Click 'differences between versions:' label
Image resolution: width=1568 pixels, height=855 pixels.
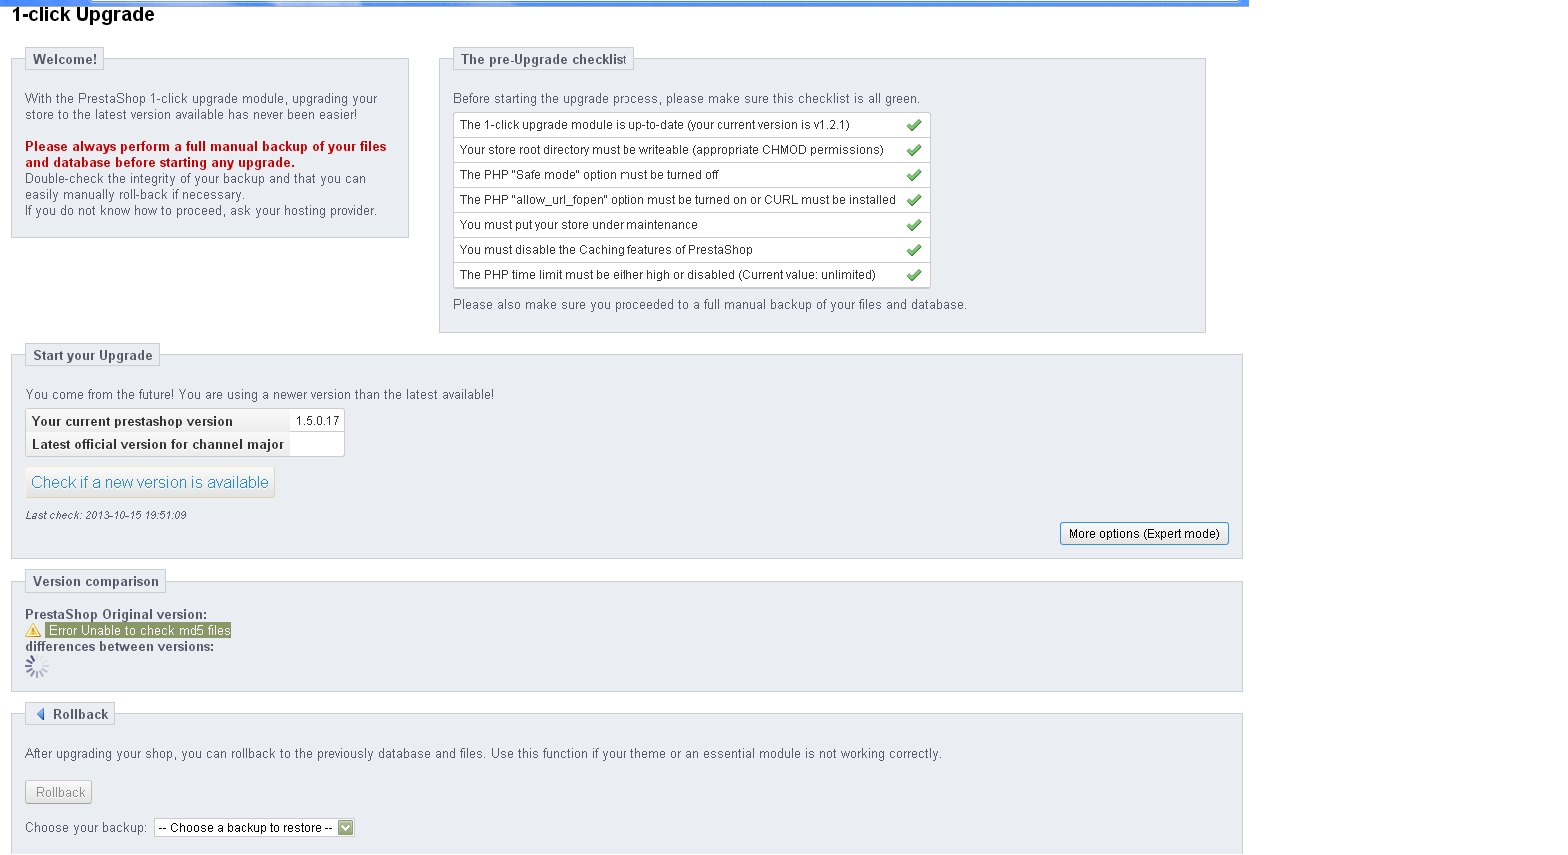click(x=120, y=647)
